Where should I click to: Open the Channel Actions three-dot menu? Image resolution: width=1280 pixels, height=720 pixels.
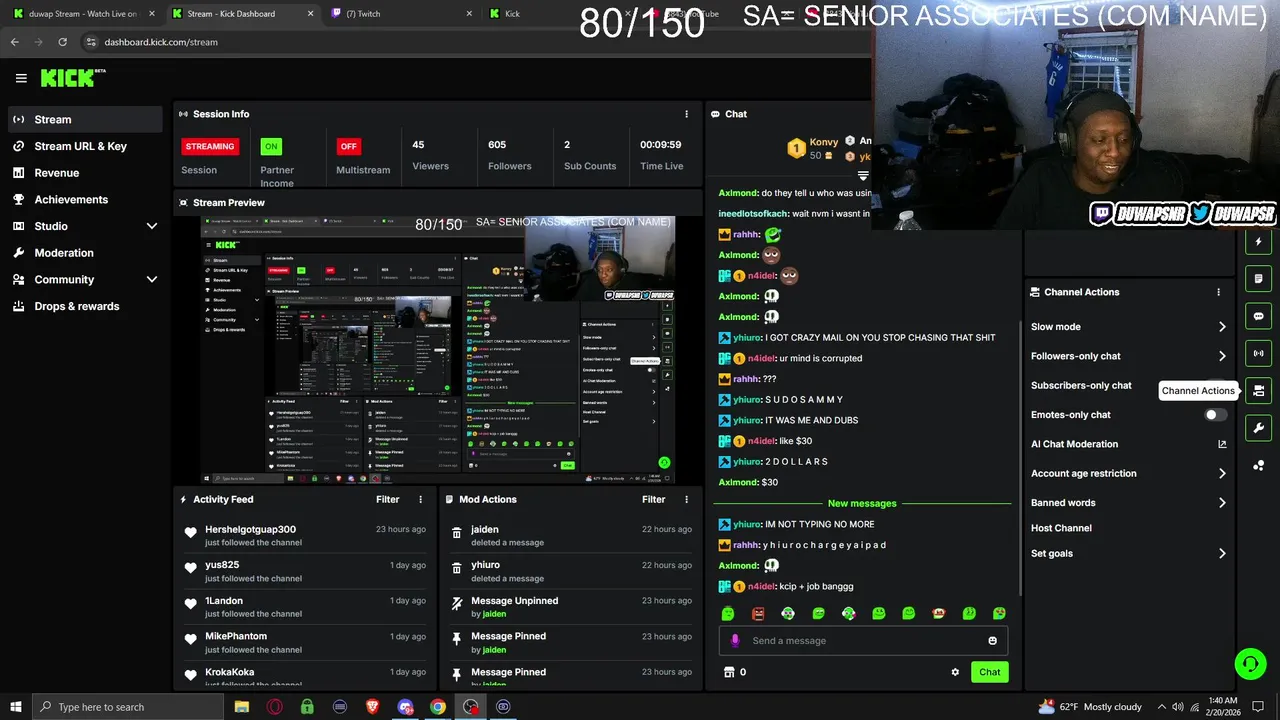1218,292
